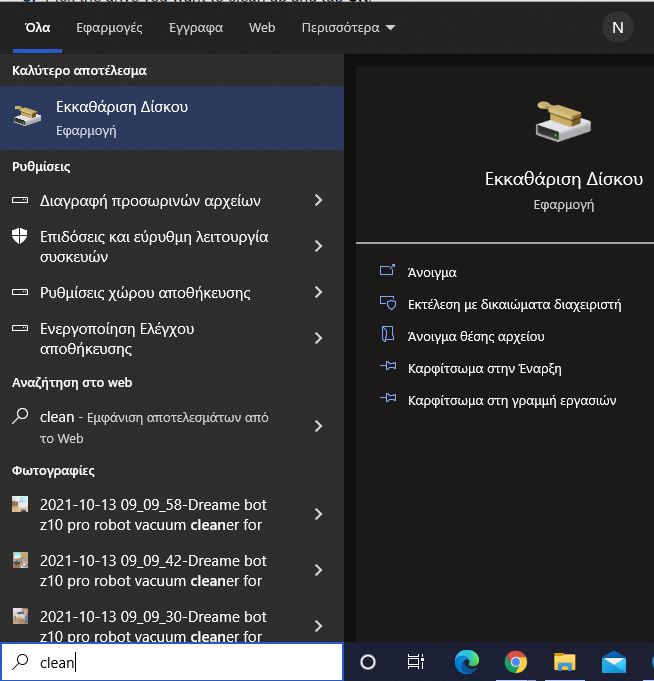Expand arrow for Ενεργοποίηση Ελέγχου αποθήκευσης
This screenshot has height=681, width=654.
[x=318, y=338]
